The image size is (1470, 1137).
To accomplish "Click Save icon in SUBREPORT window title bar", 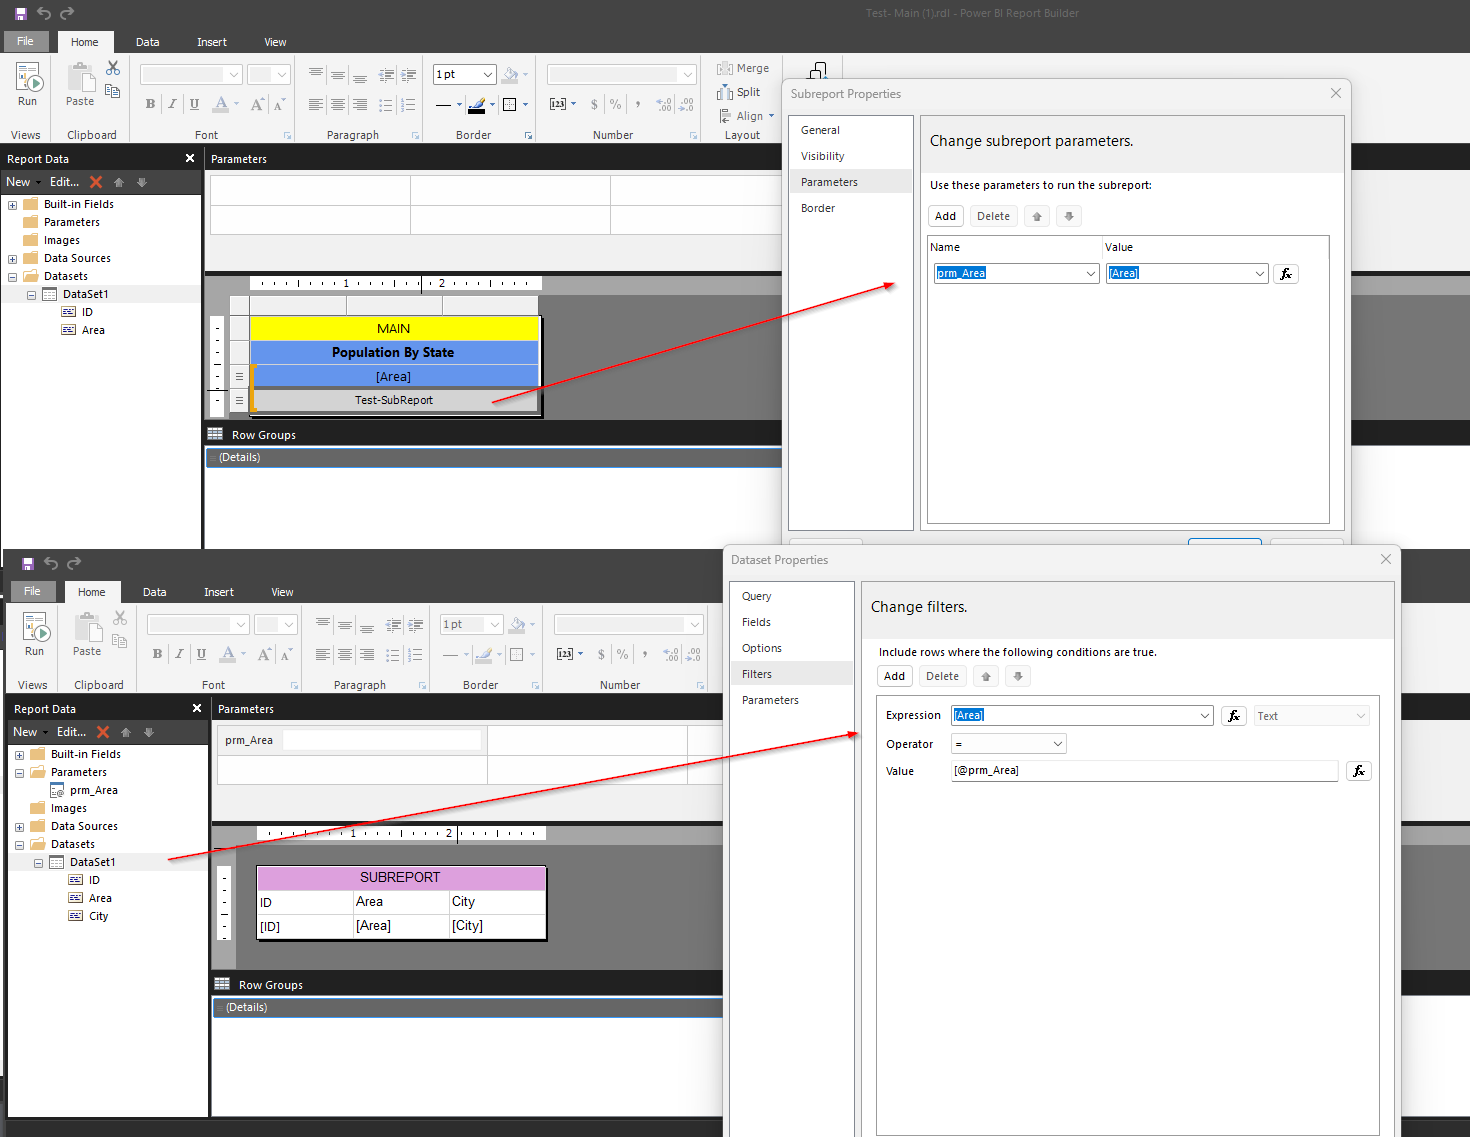I will (28, 563).
